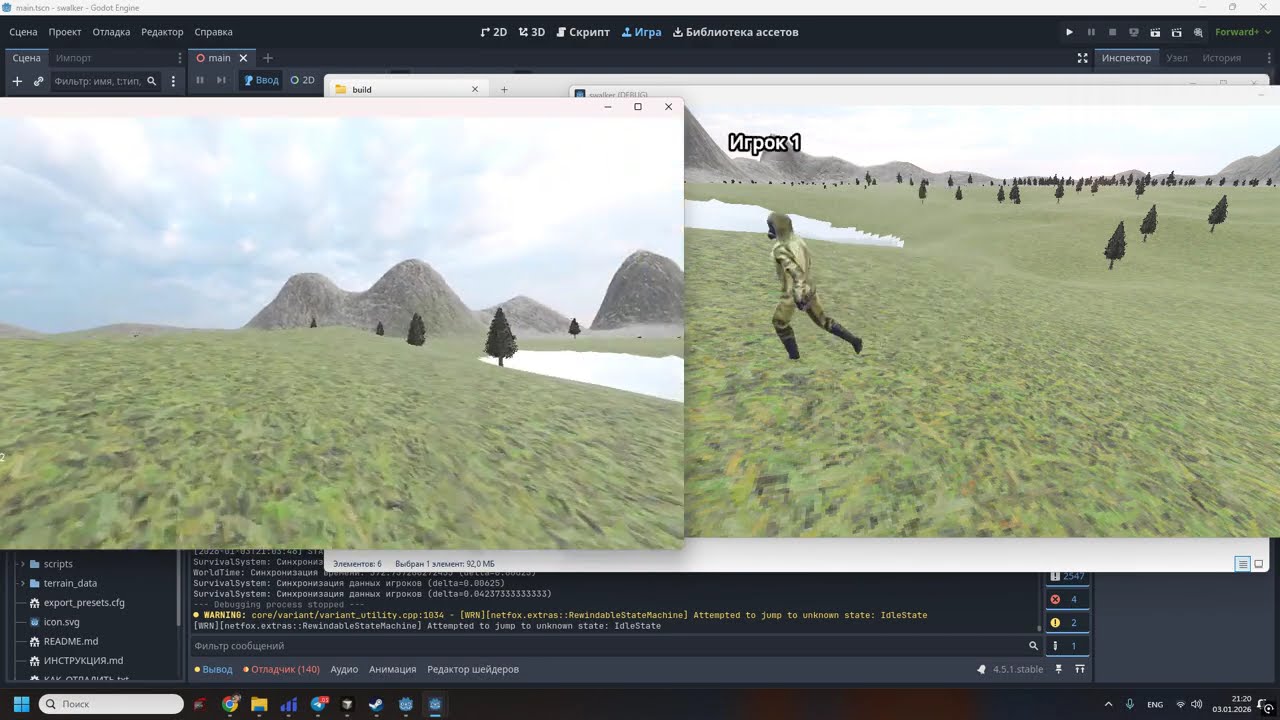This screenshot has width=1280, height=720.
Task: Select the Инспектор tab
Action: click(1126, 58)
